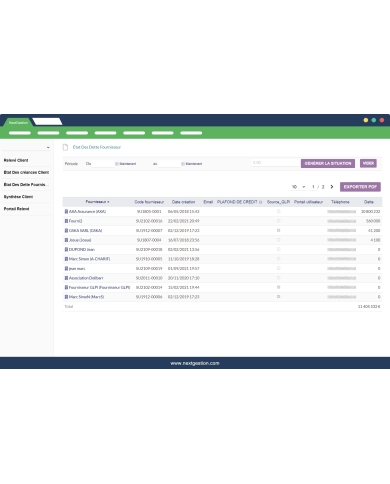Tick the Maintenant checkbox after the au field
This screenshot has width=390, height=484.
click(x=183, y=164)
